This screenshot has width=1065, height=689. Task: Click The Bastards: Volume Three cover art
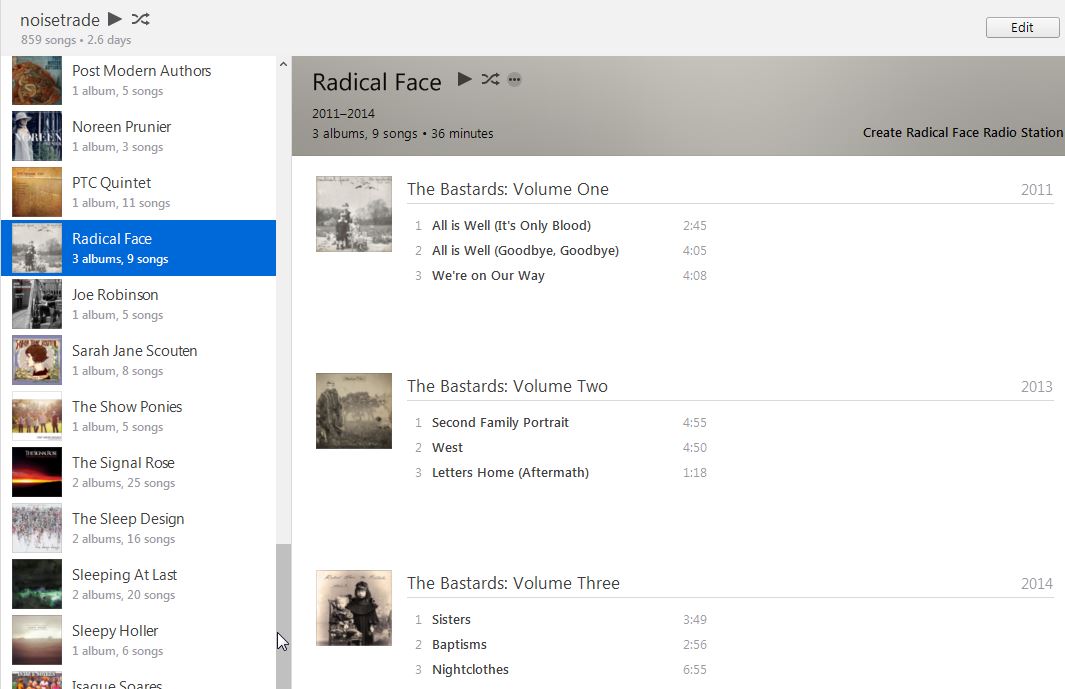click(354, 608)
